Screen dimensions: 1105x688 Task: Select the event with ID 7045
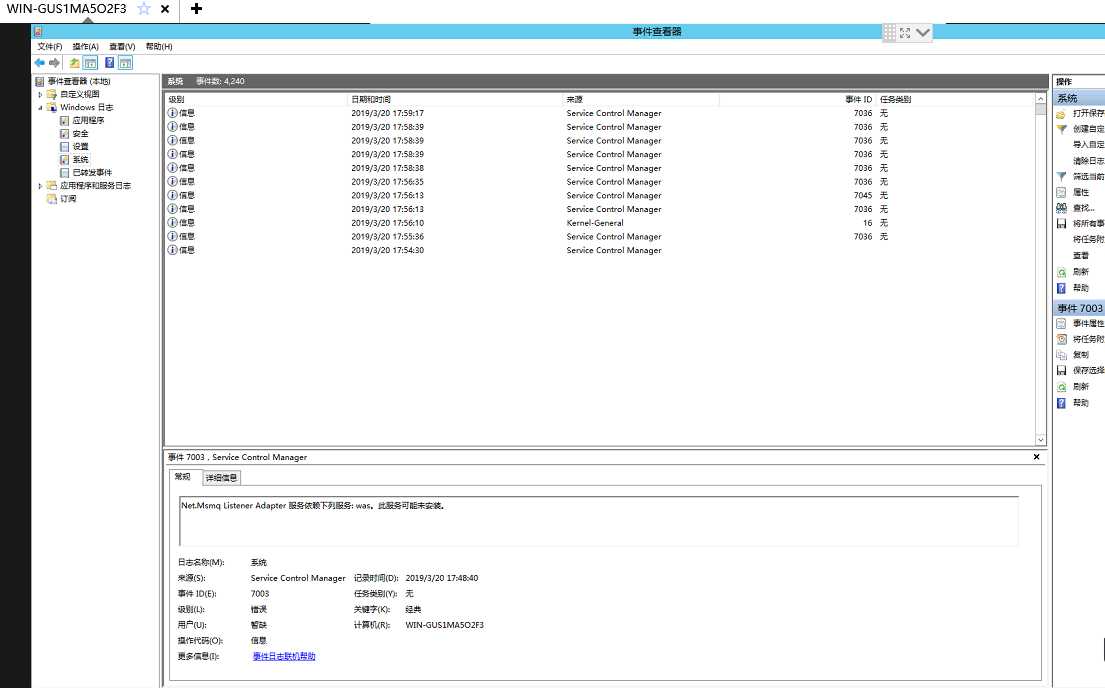tap(600, 195)
